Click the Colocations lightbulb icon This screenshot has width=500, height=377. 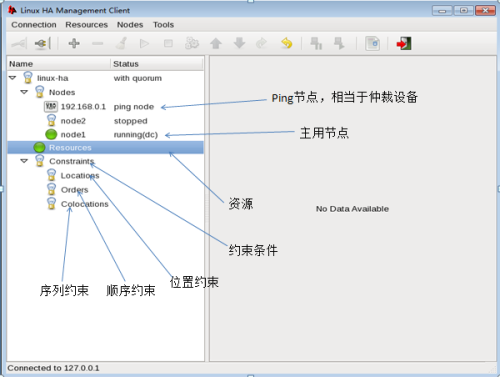coord(51,203)
